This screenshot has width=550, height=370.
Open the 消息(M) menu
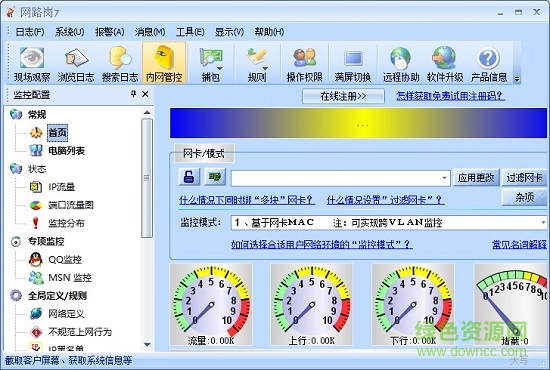pyautogui.click(x=150, y=32)
